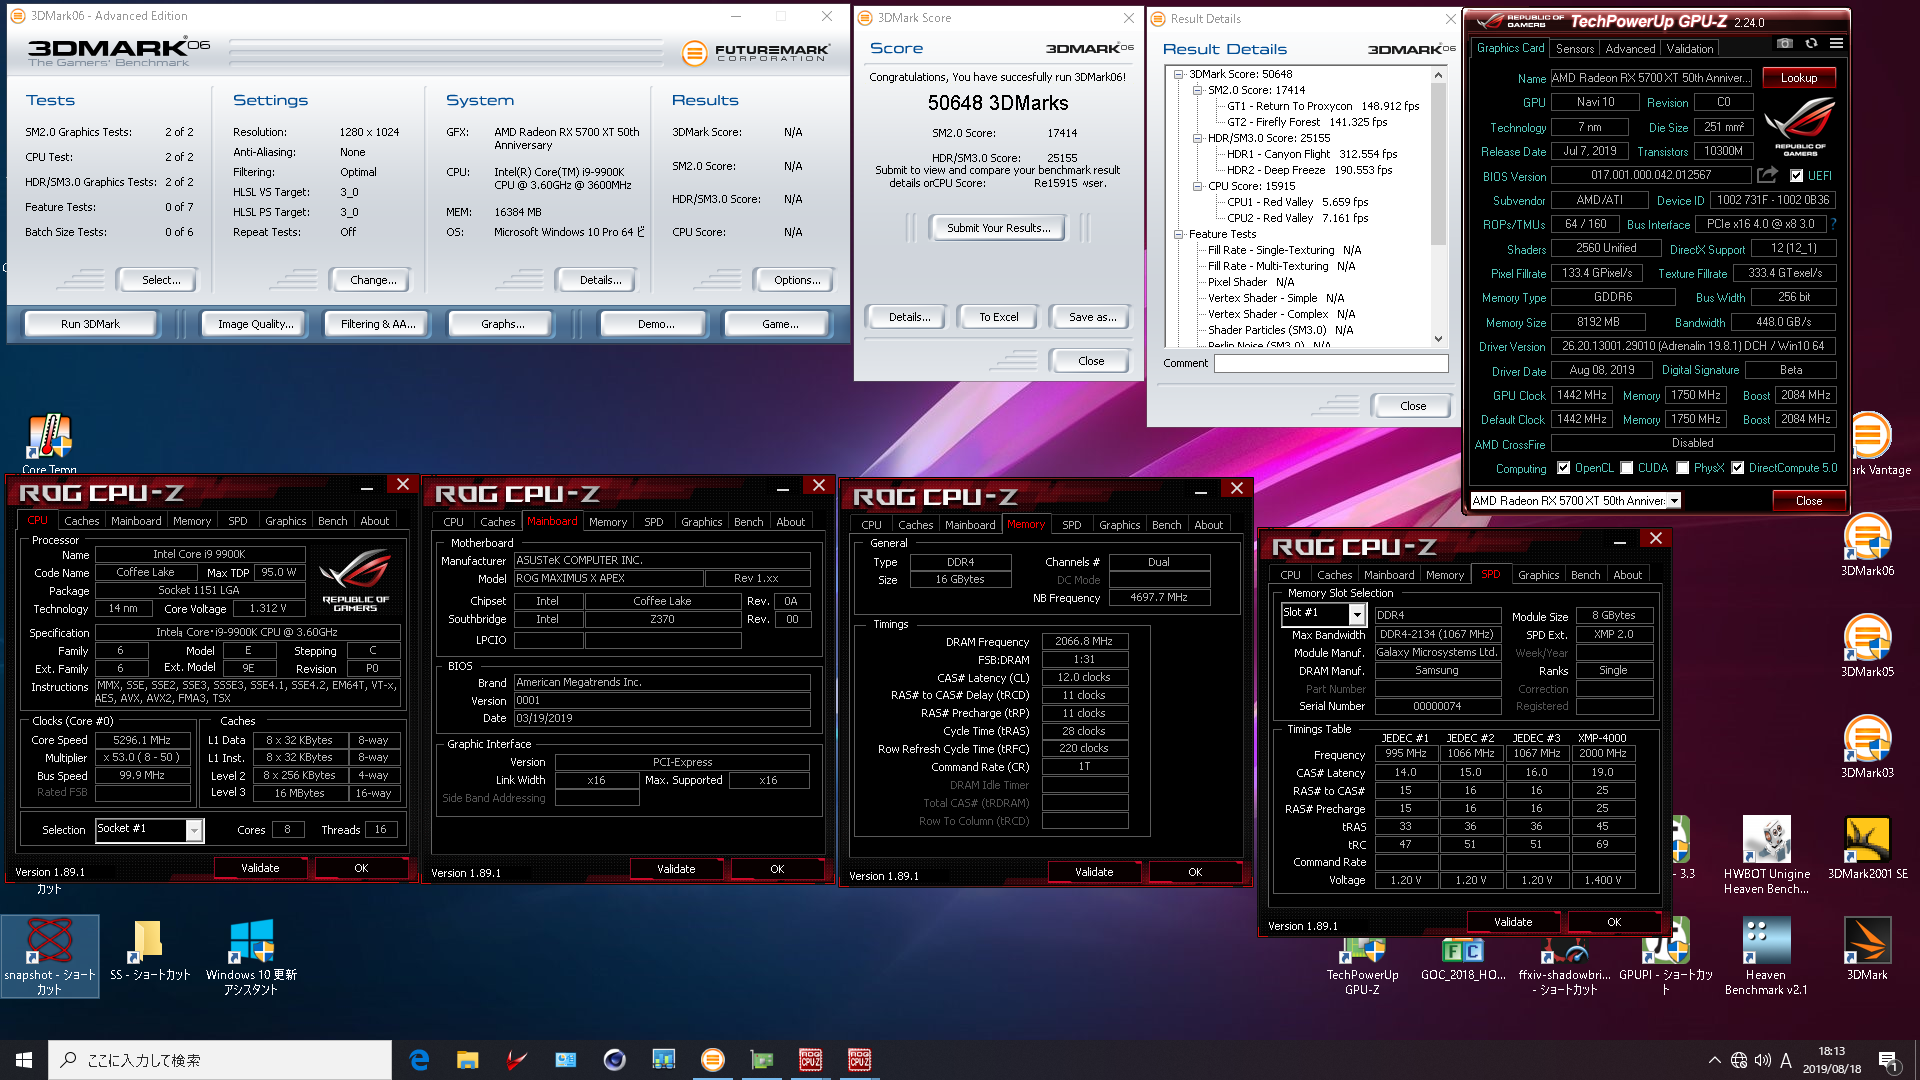Image resolution: width=1920 pixels, height=1080 pixels.
Task: Click the Image Quality button
Action: coord(255,324)
